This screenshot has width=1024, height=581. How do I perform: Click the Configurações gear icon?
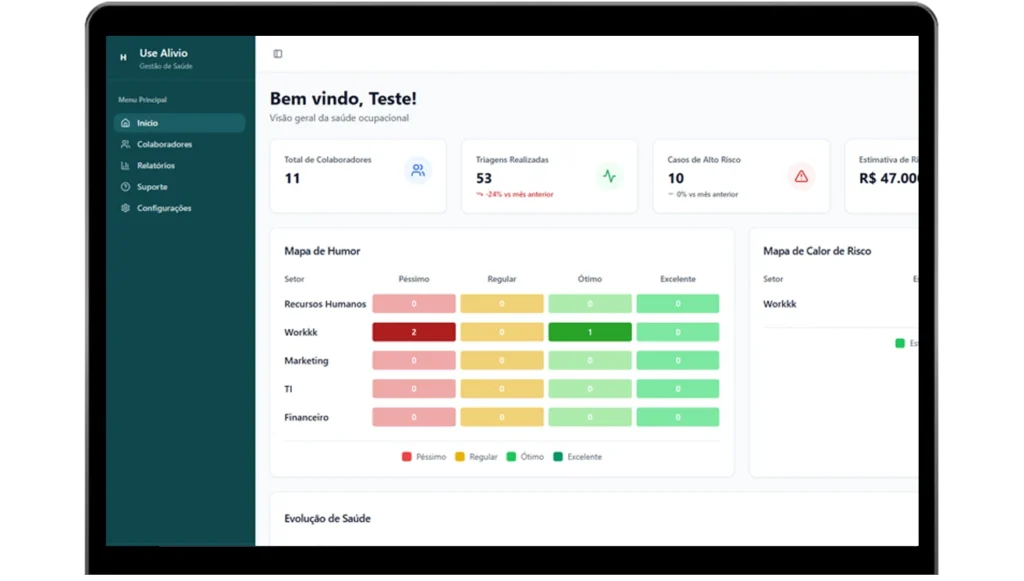point(125,208)
